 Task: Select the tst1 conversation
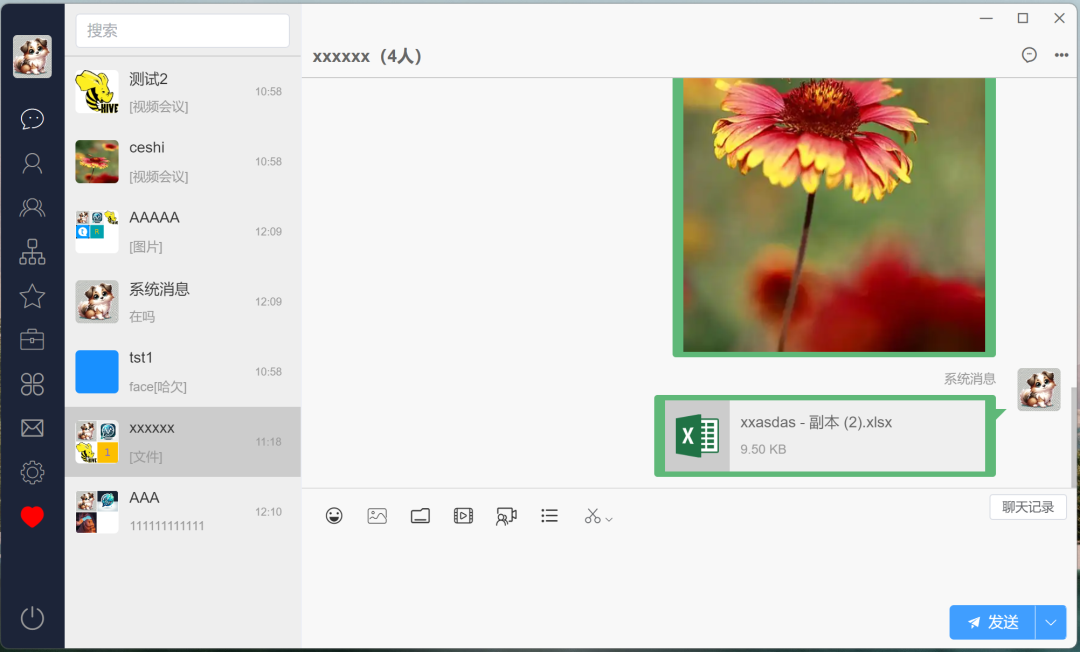183,371
